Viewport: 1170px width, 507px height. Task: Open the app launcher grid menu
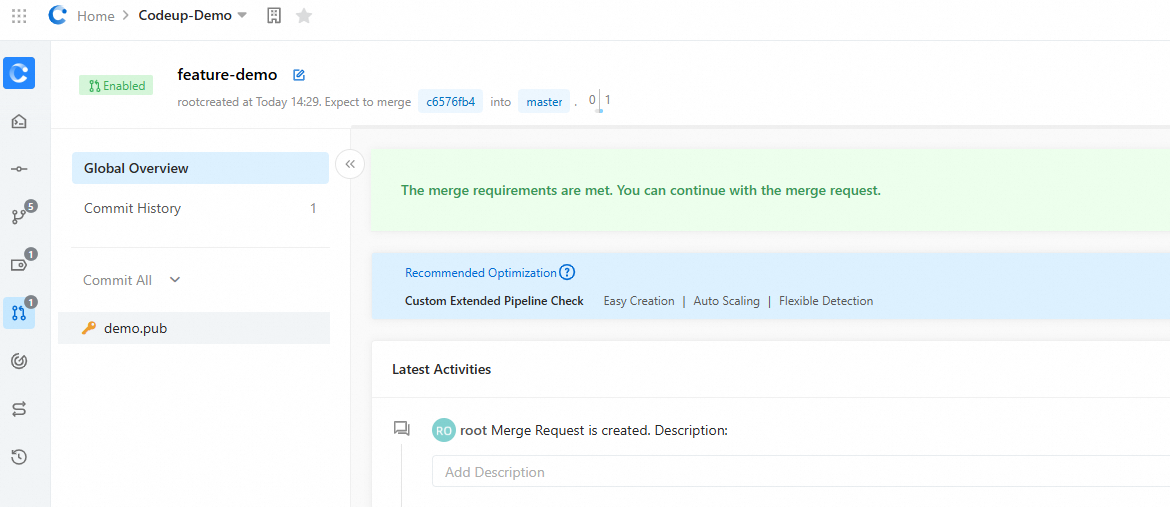click(x=19, y=16)
